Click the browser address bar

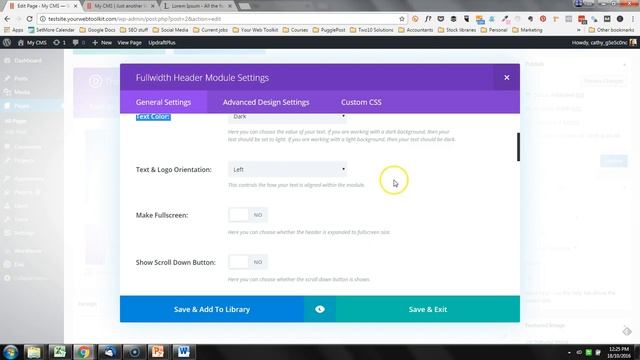[x=220, y=19]
